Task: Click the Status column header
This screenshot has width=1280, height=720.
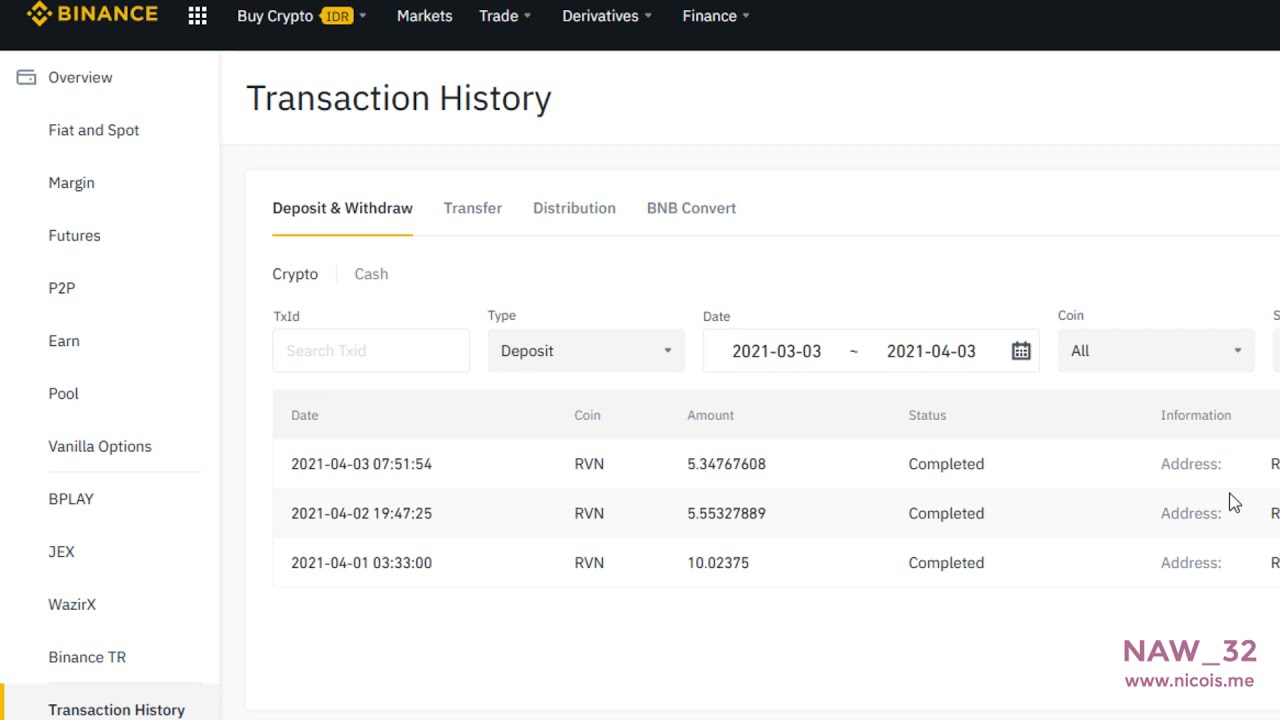Action: point(927,415)
